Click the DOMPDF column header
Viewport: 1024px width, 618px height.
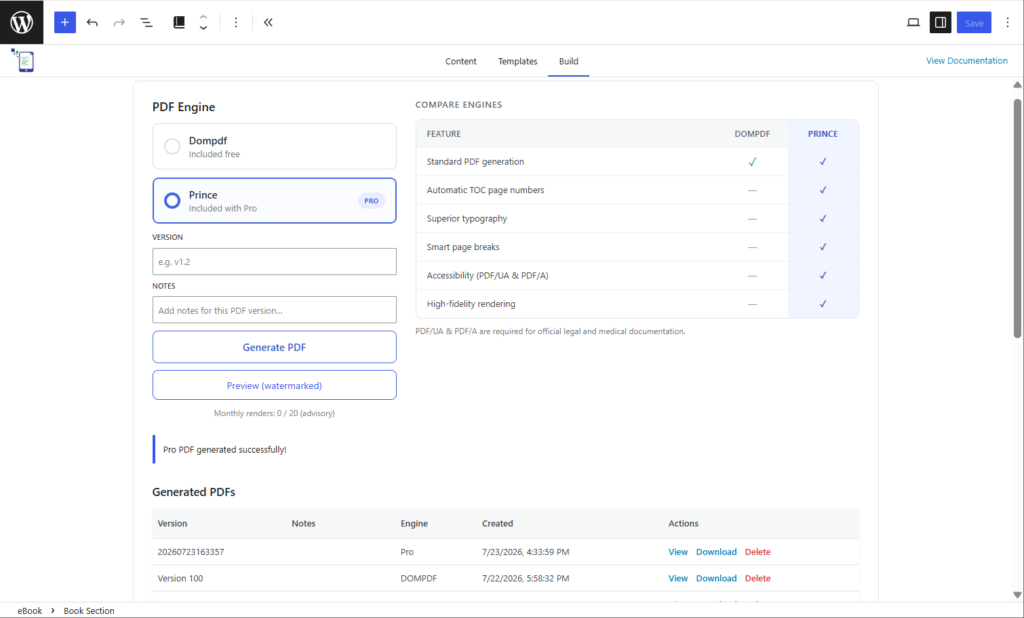[752, 134]
